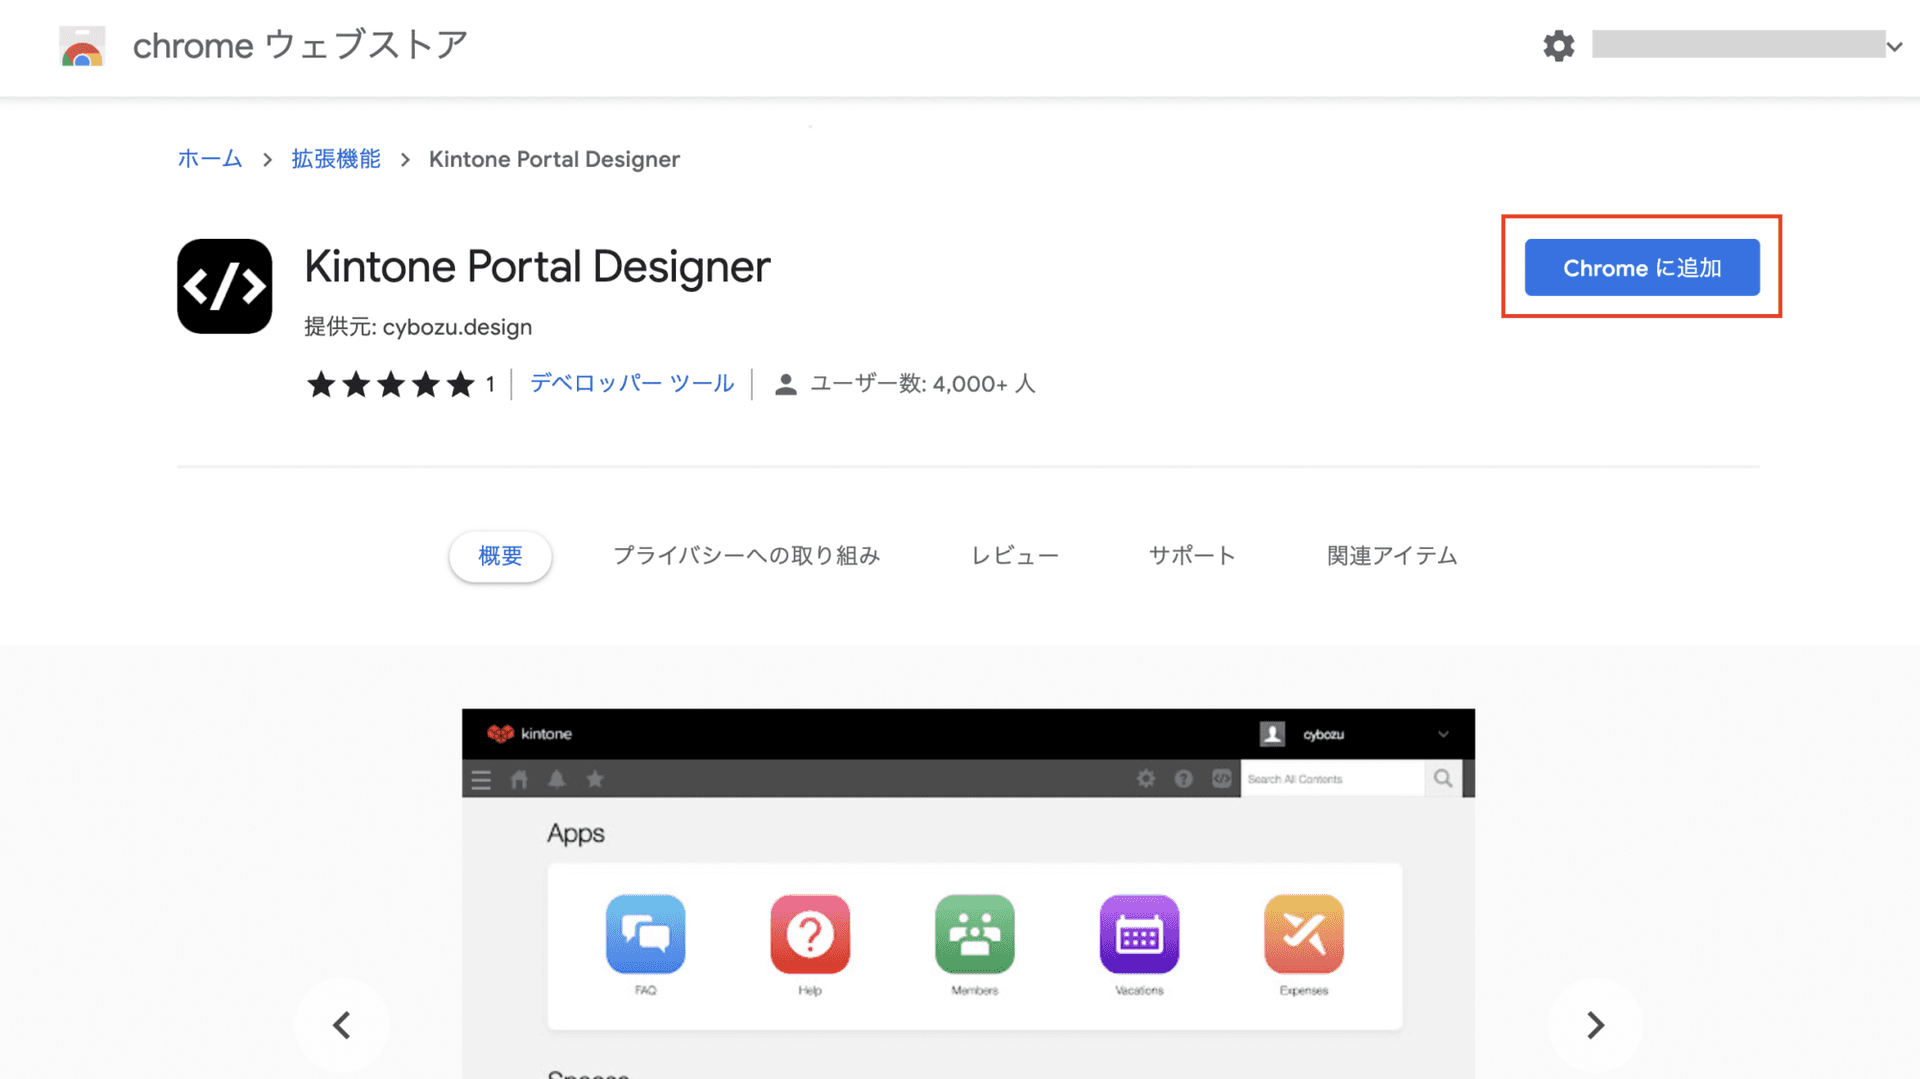Open the Expenses app icon
1920x1079 pixels.
pyautogui.click(x=1304, y=934)
